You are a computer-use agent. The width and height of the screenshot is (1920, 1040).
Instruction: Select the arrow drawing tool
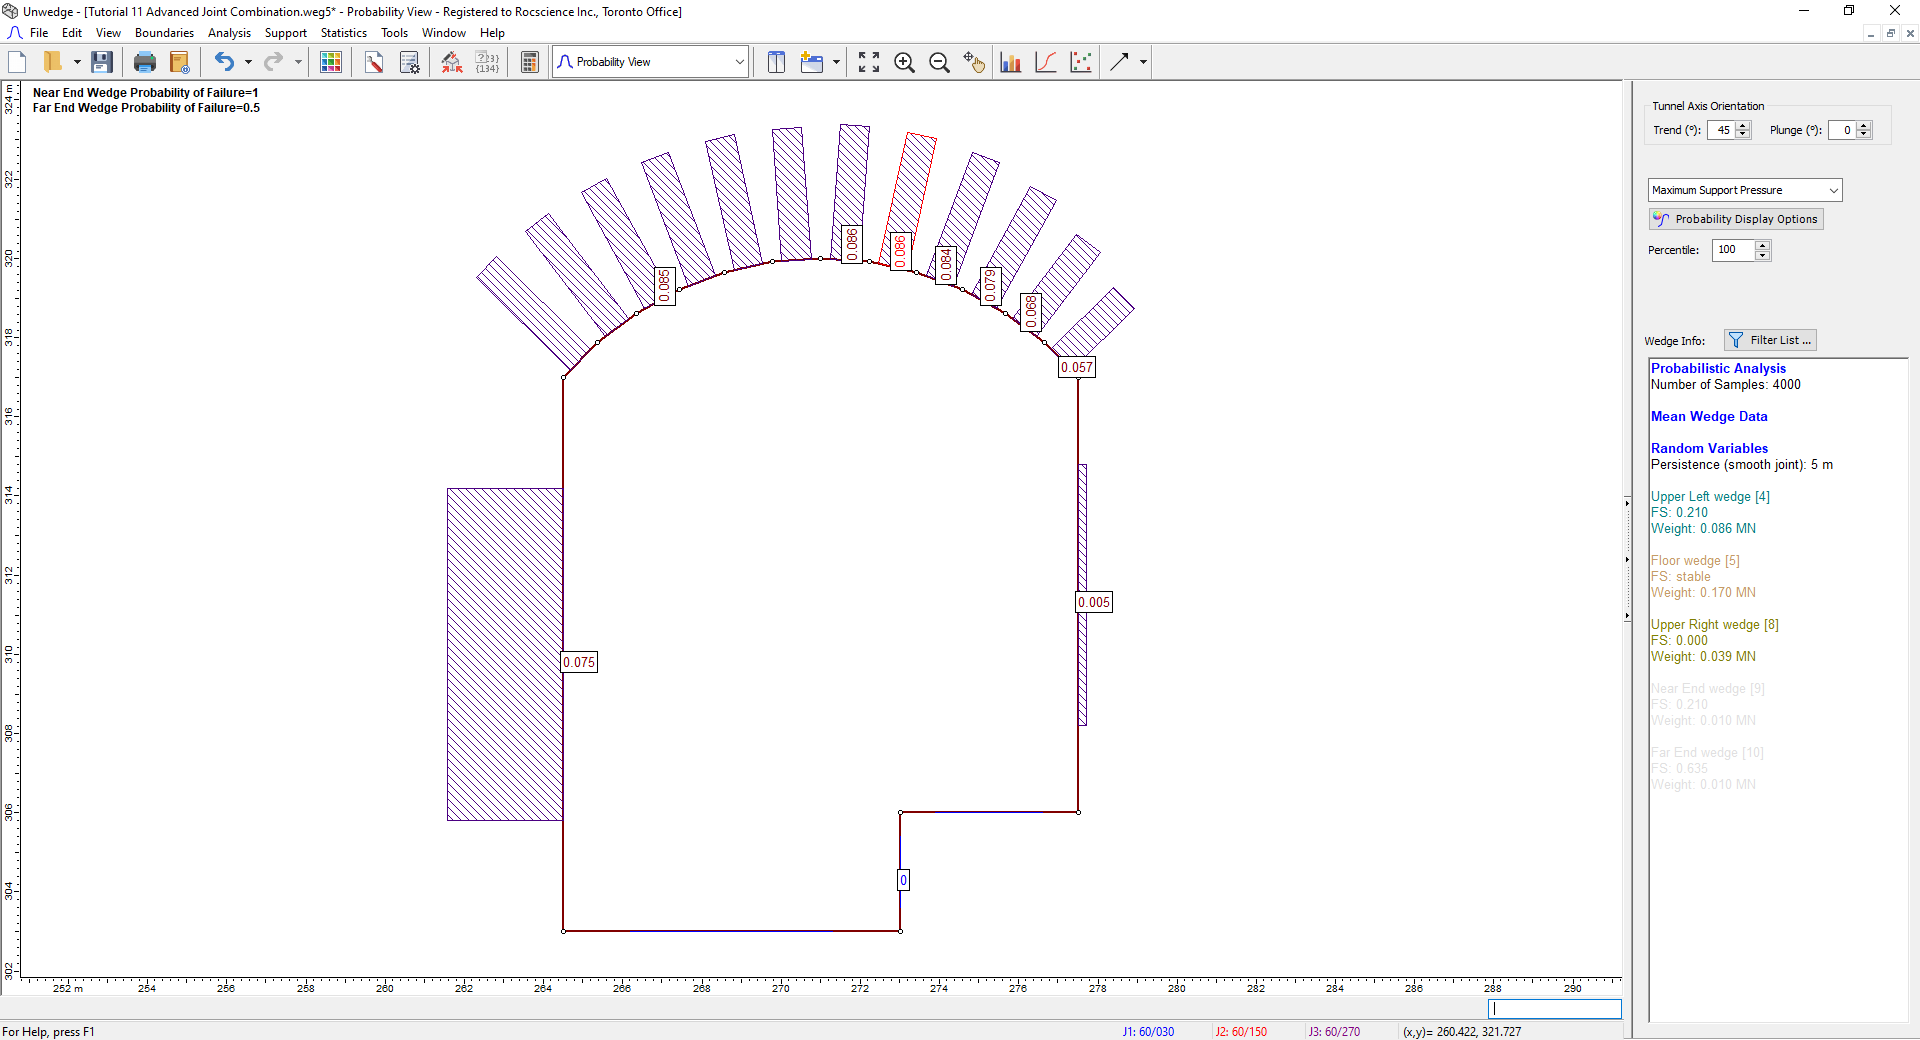(x=1119, y=62)
